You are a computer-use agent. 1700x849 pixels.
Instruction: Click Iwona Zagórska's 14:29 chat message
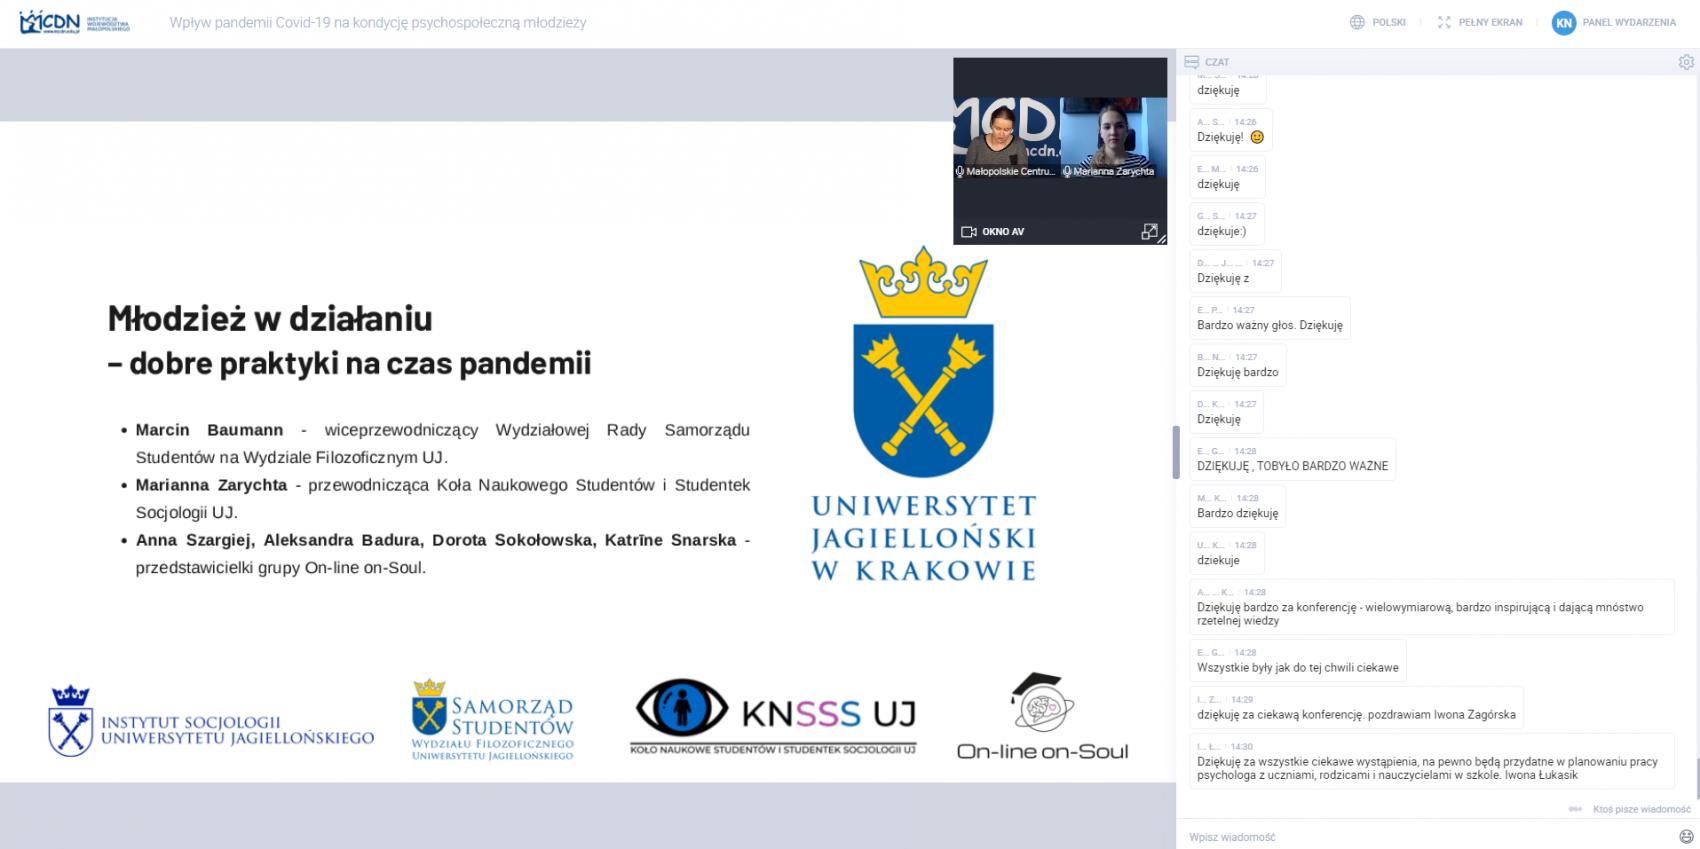(1357, 708)
